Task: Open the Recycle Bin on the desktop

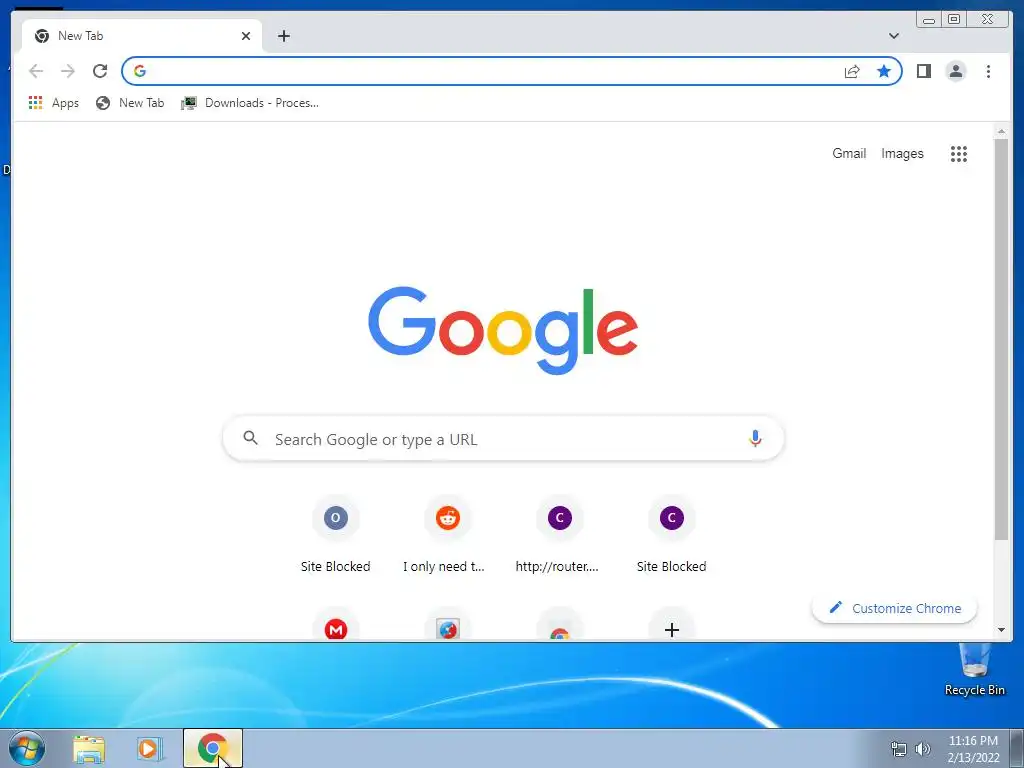Action: pyautogui.click(x=974, y=669)
